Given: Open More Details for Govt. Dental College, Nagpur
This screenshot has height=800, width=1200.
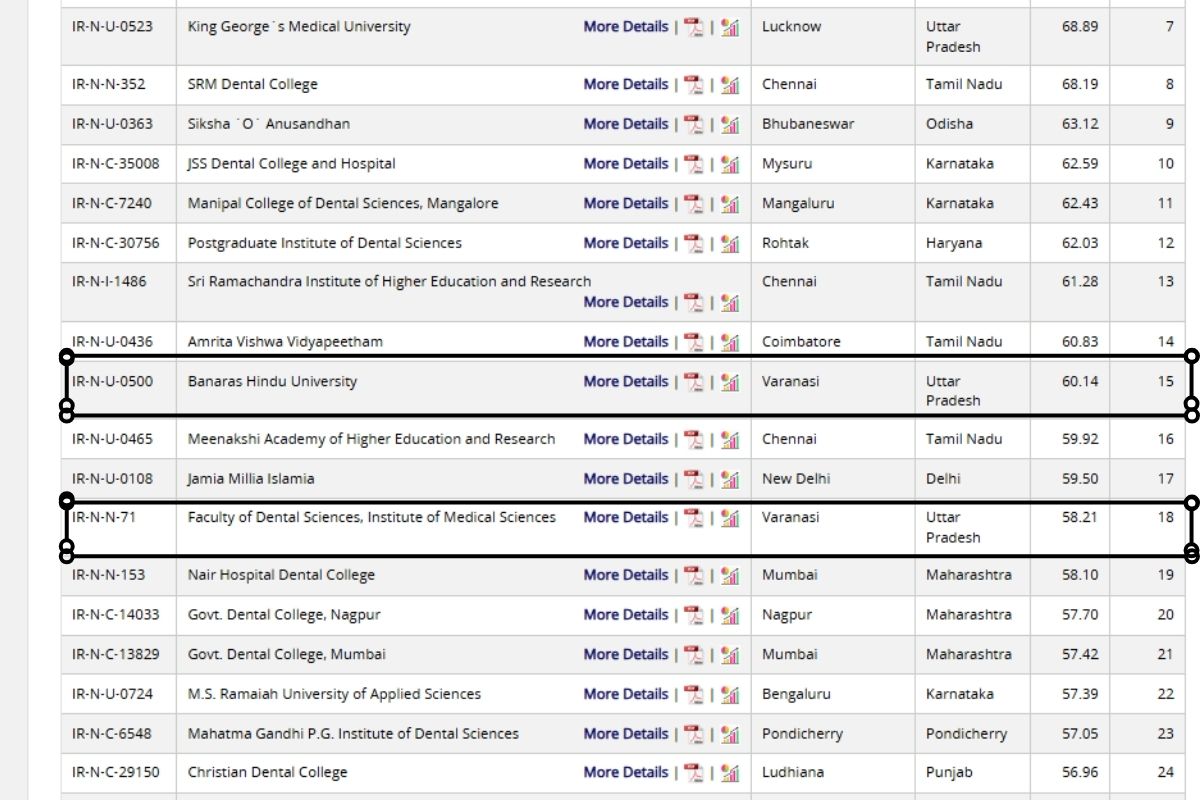Looking at the screenshot, I should [626, 614].
